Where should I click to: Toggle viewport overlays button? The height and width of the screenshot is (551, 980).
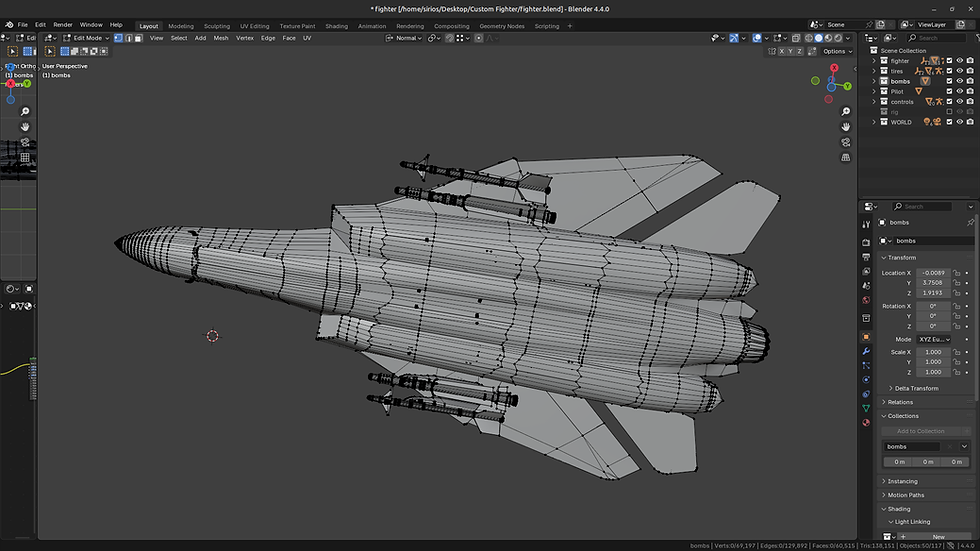coord(757,38)
